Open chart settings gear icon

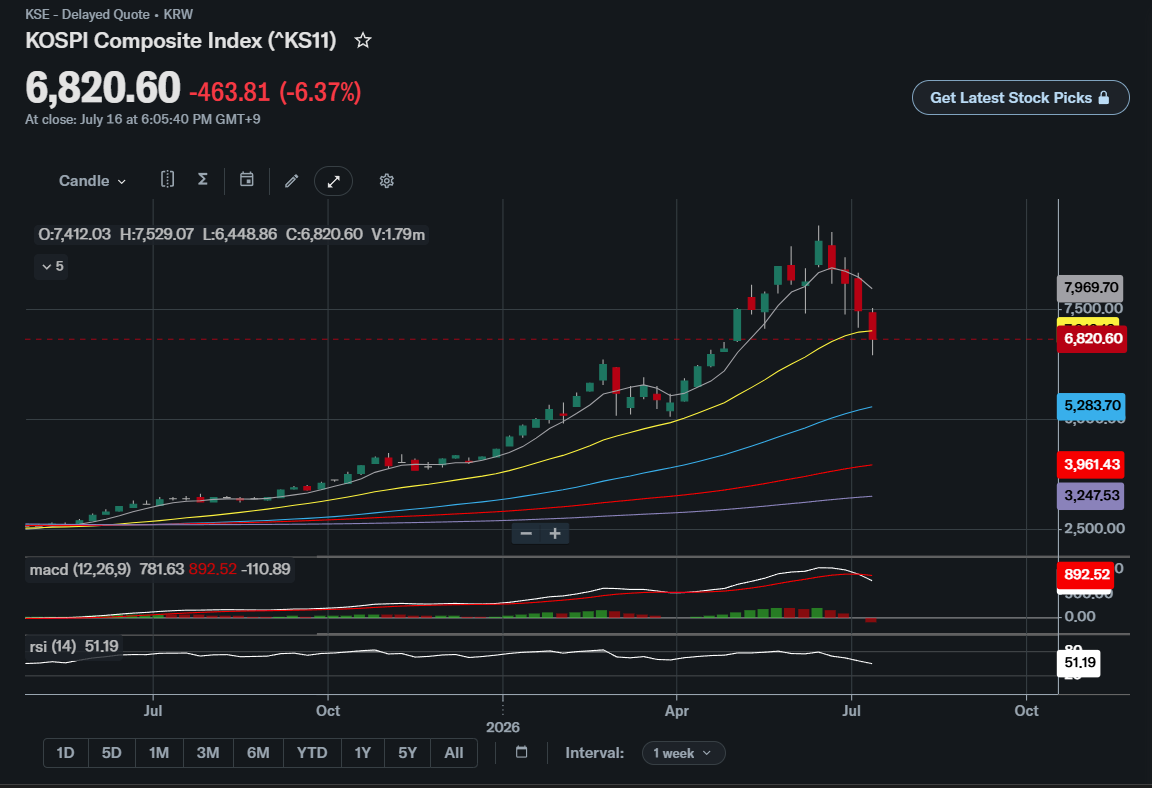point(386,181)
